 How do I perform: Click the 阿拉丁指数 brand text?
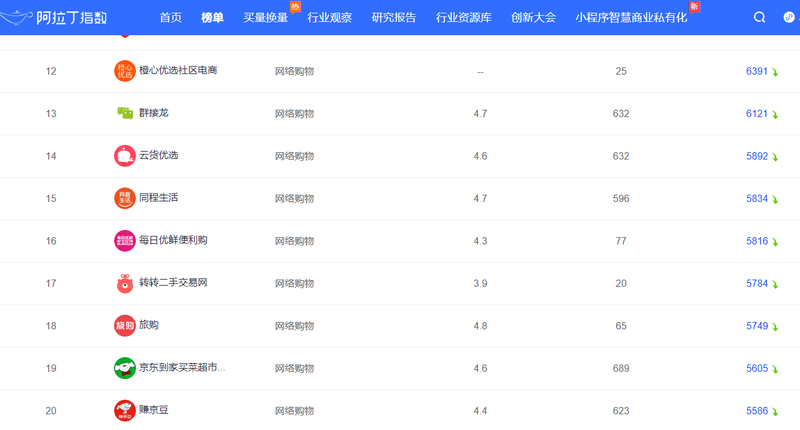71,17
